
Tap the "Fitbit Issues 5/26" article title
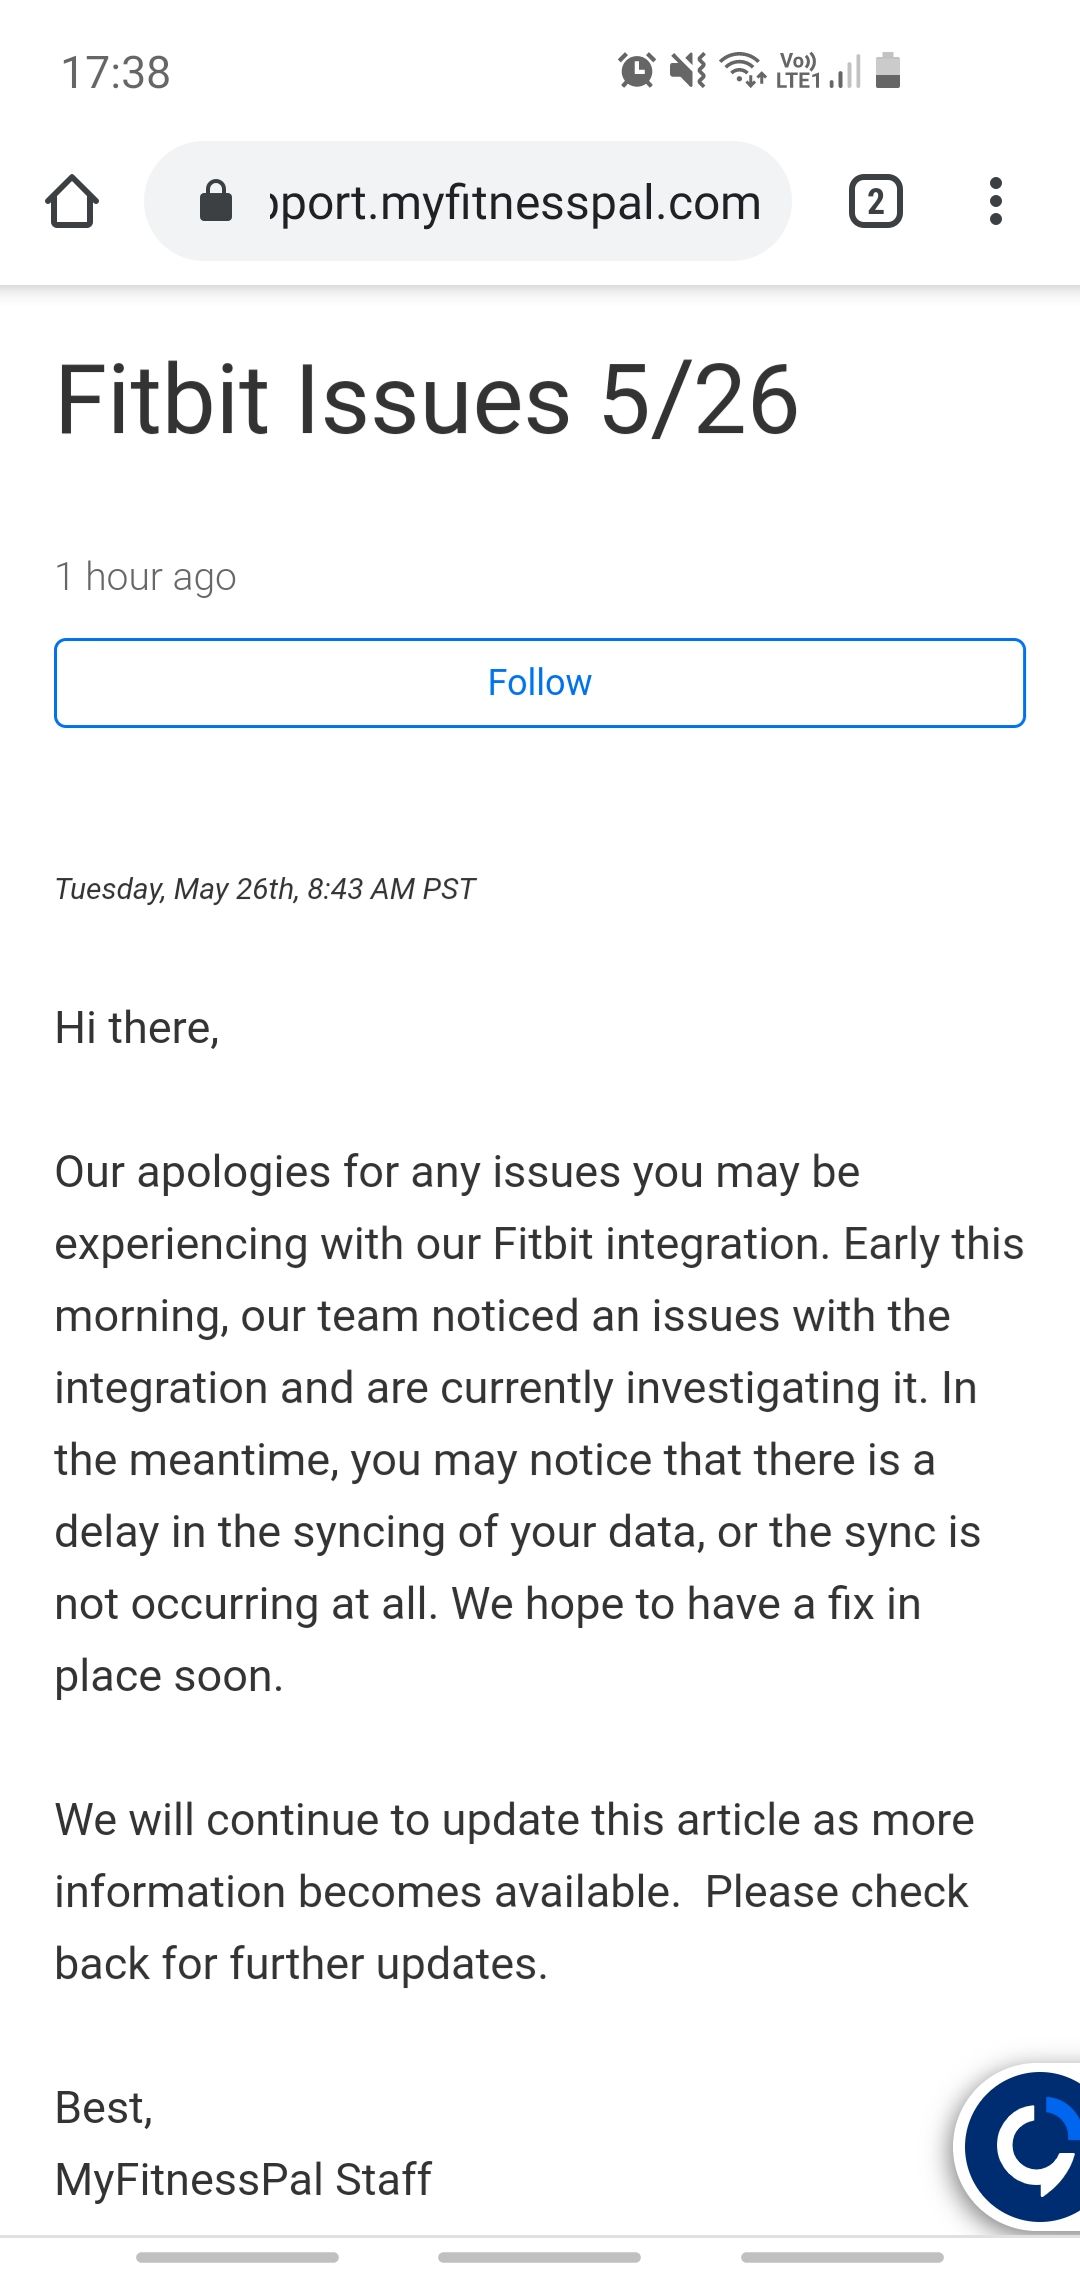point(427,400)
